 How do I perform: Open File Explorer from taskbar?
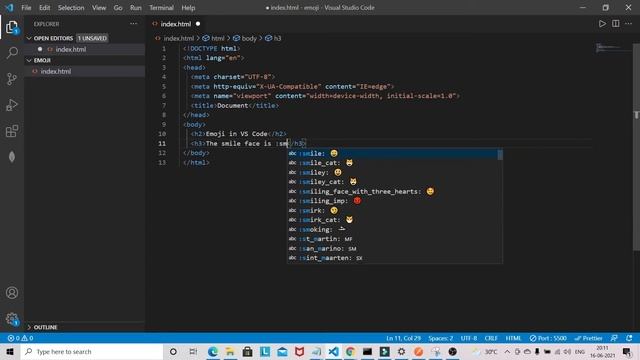(x=230, y=351)
